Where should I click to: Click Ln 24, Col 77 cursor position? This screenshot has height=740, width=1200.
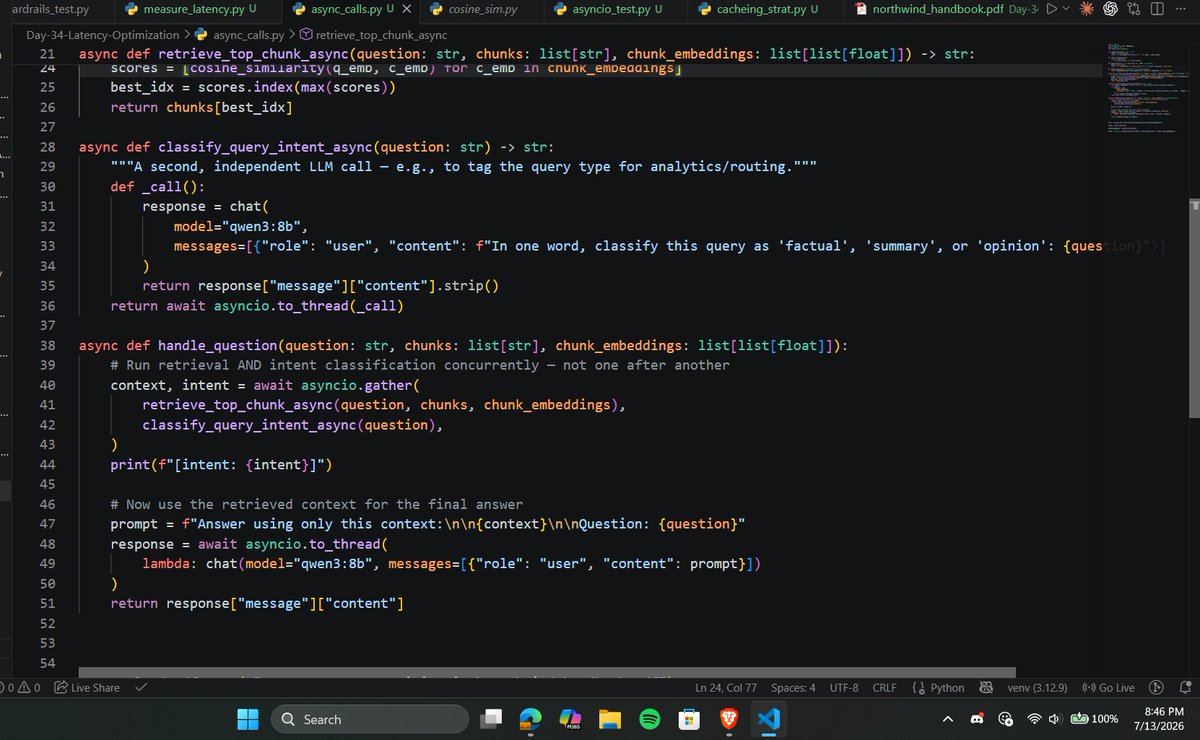(x=726, y=688)
